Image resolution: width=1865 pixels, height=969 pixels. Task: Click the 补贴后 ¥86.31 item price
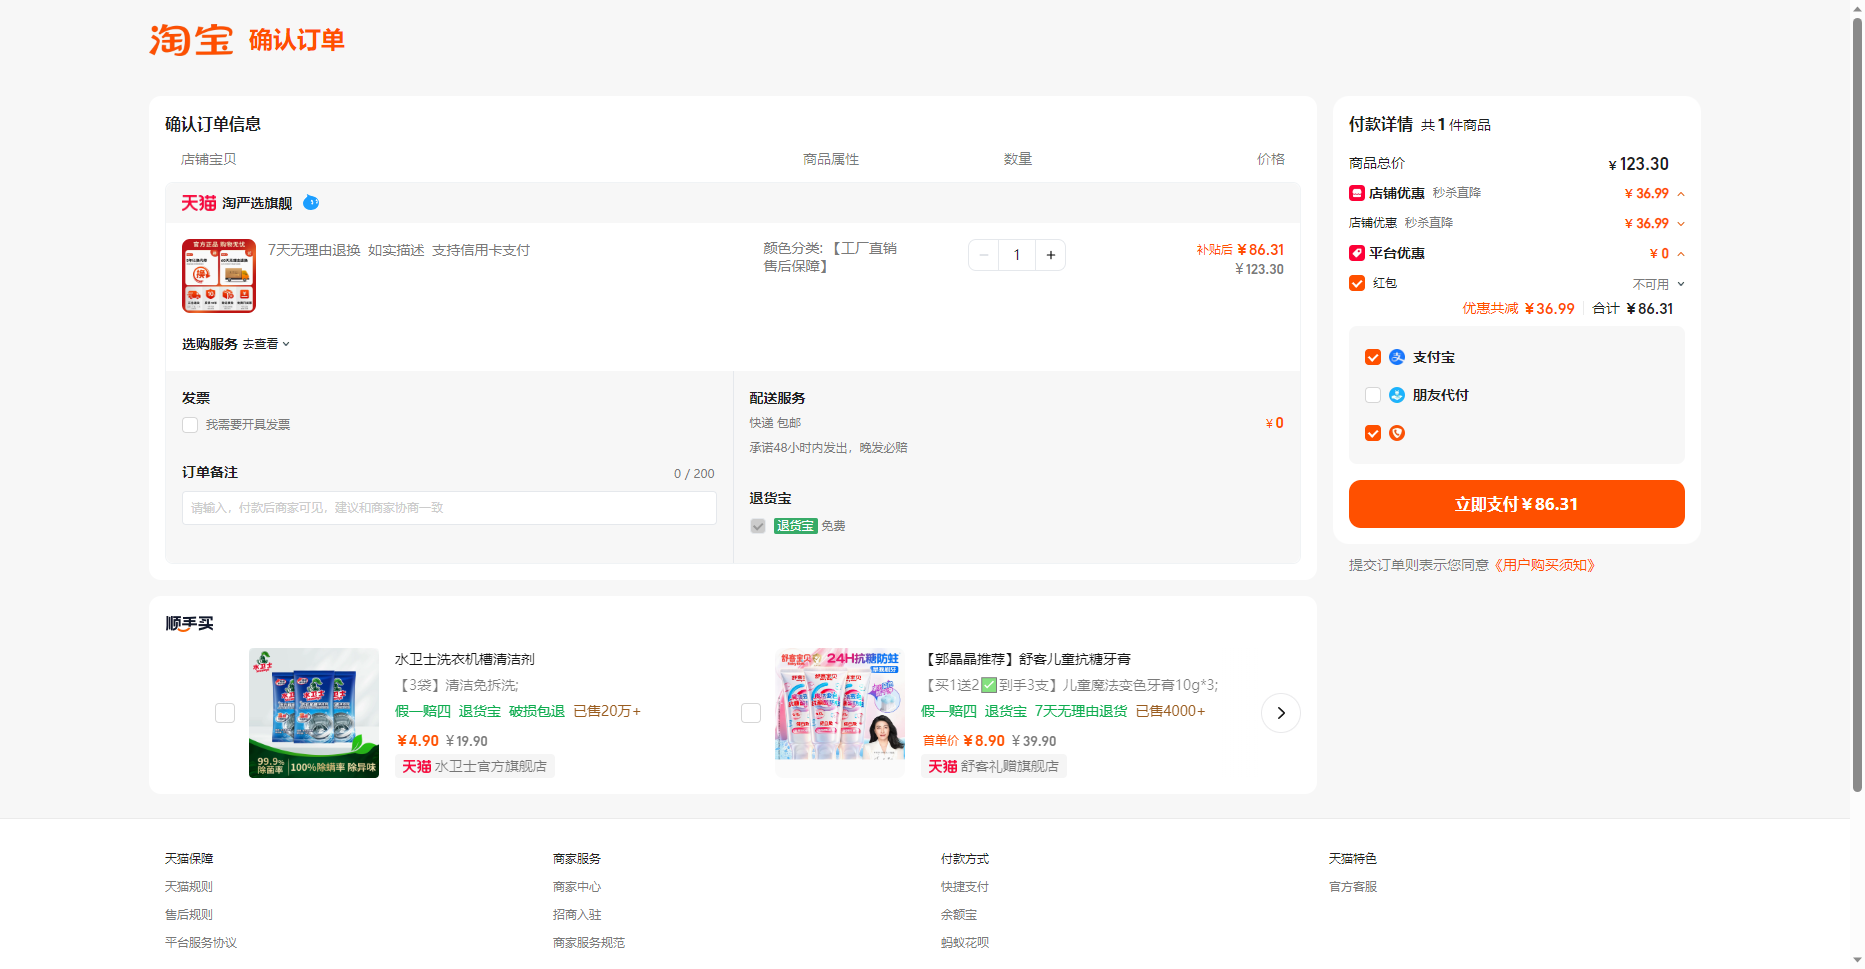tap(1240, 250)
